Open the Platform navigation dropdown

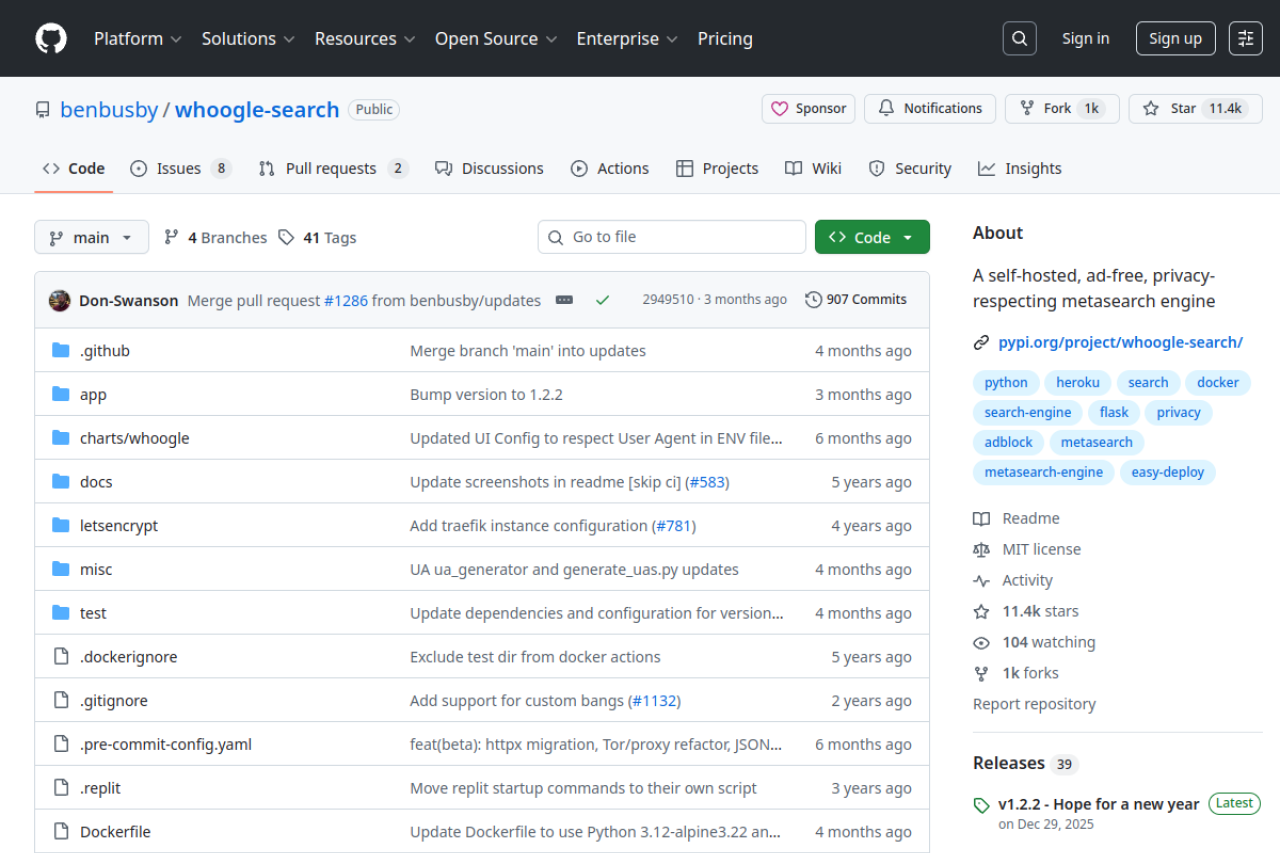point(137,38)
